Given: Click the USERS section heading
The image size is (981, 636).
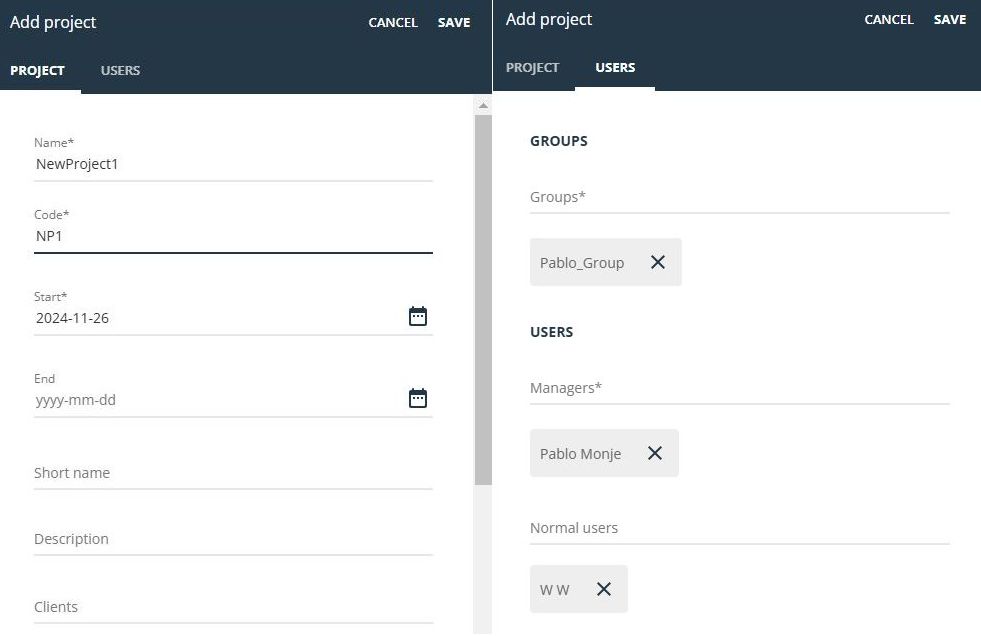Looking at the screenshot, I should click(551, 332).
